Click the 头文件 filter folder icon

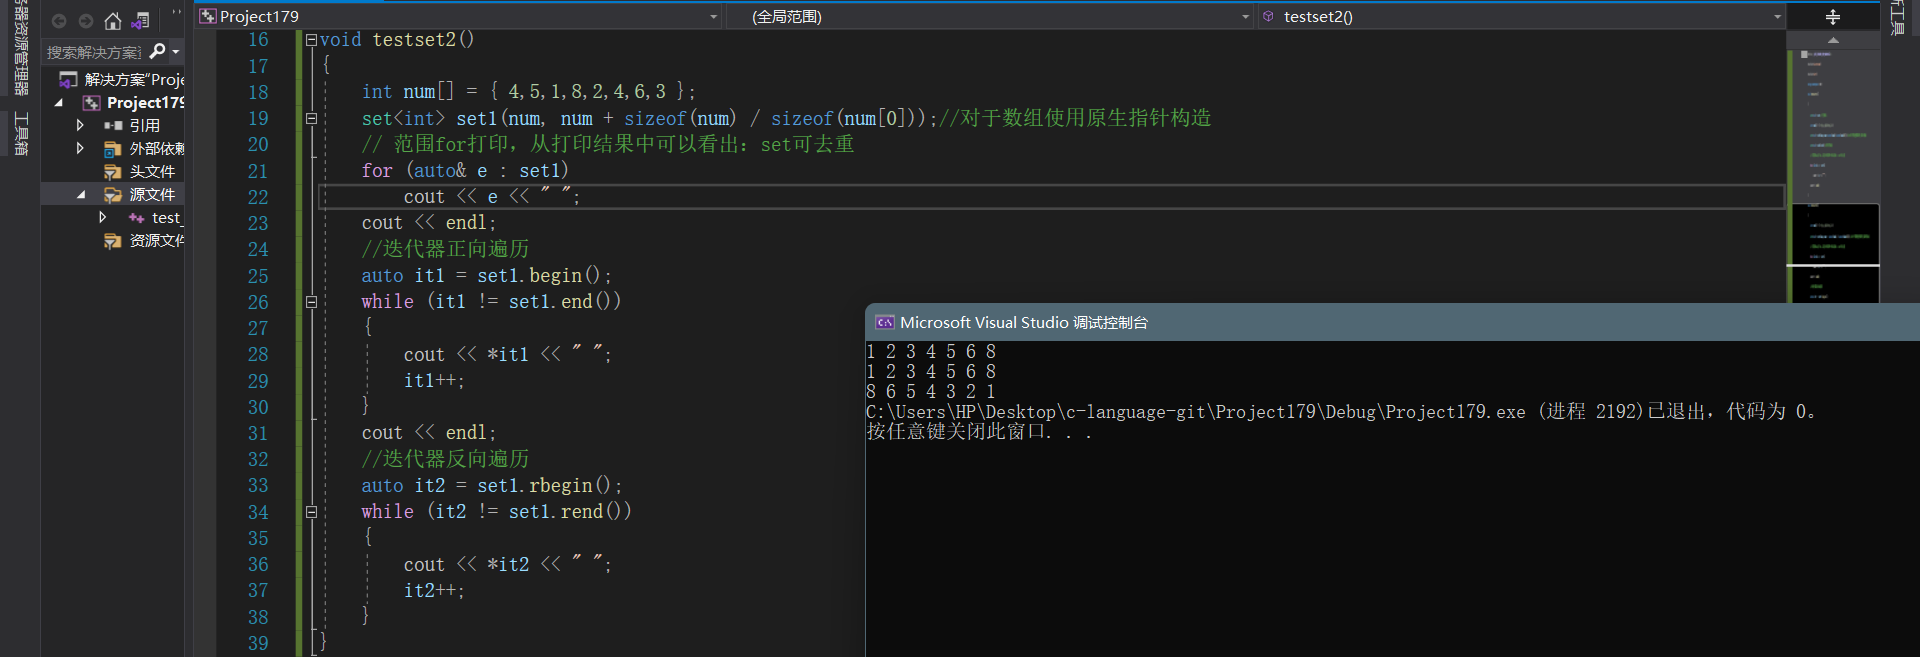point(113,172)
